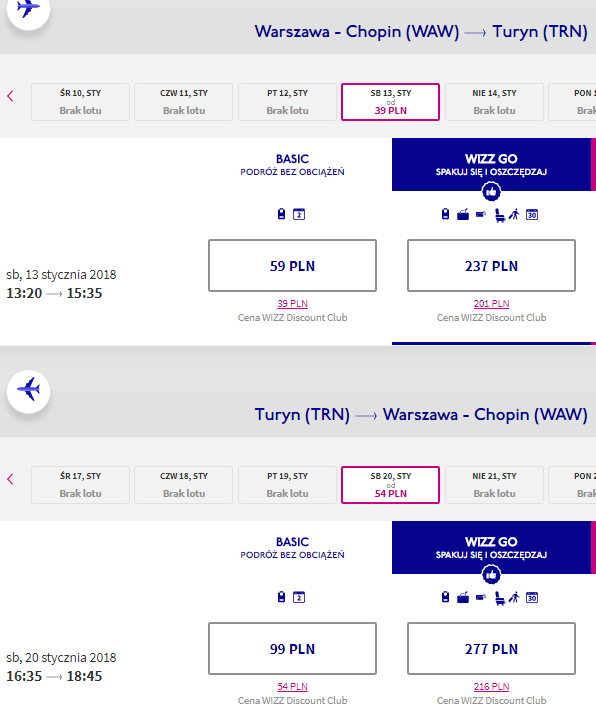
Task: Choose the 59 PLN BASIC outbound fare
Action: (x=292, y=266)
